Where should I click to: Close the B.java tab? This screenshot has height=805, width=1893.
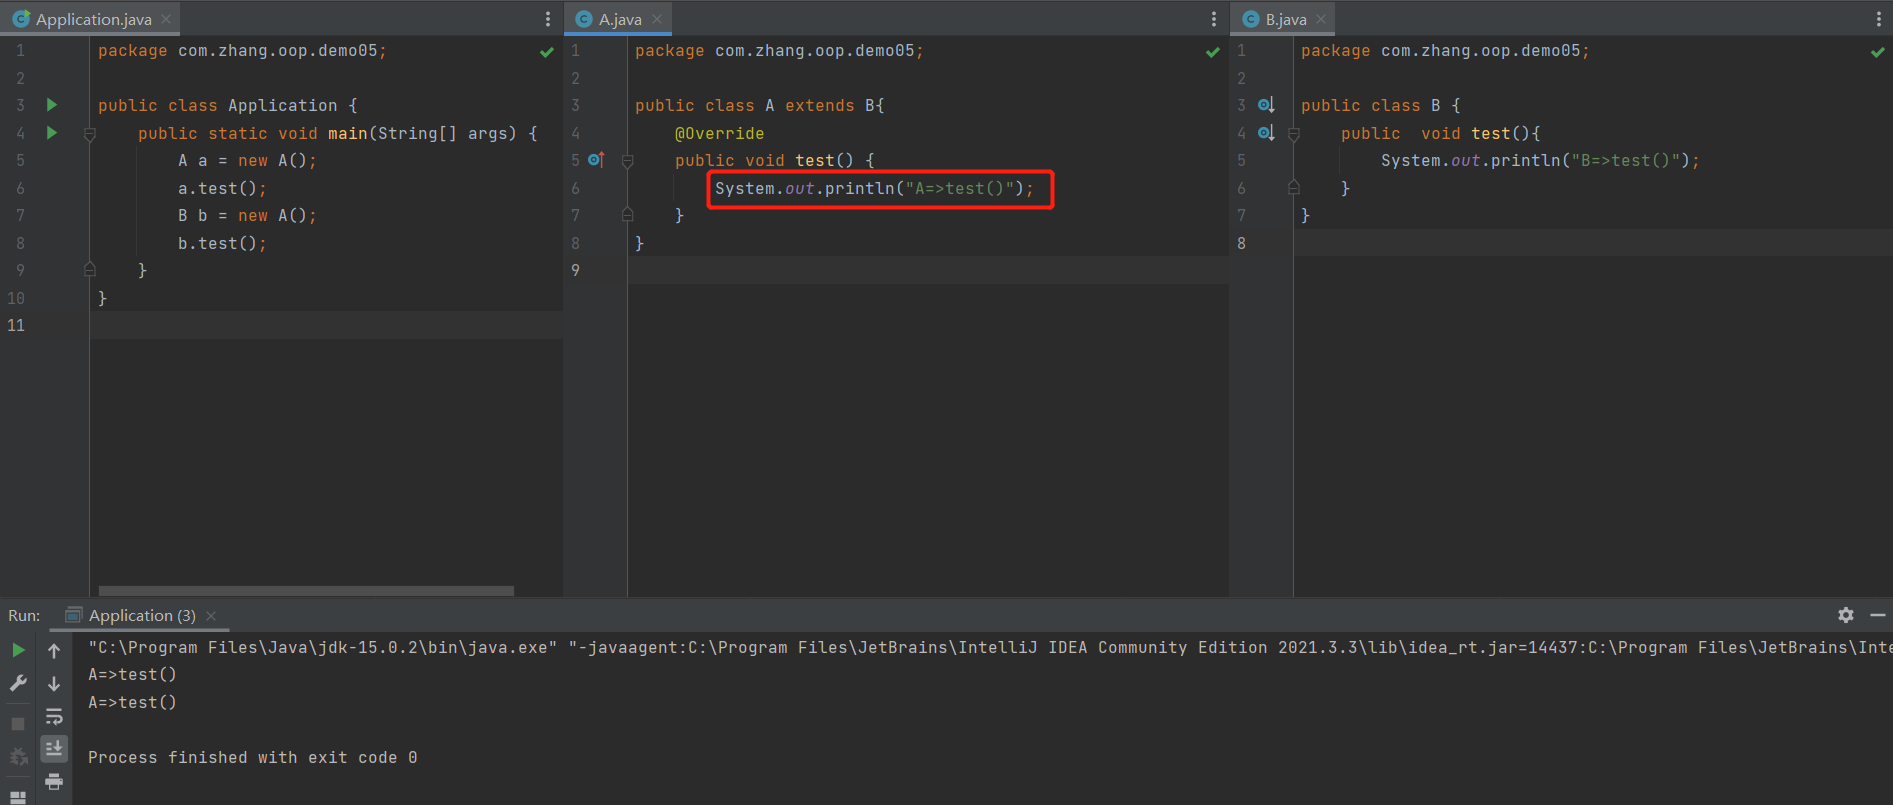click(x=1321, y=19)
